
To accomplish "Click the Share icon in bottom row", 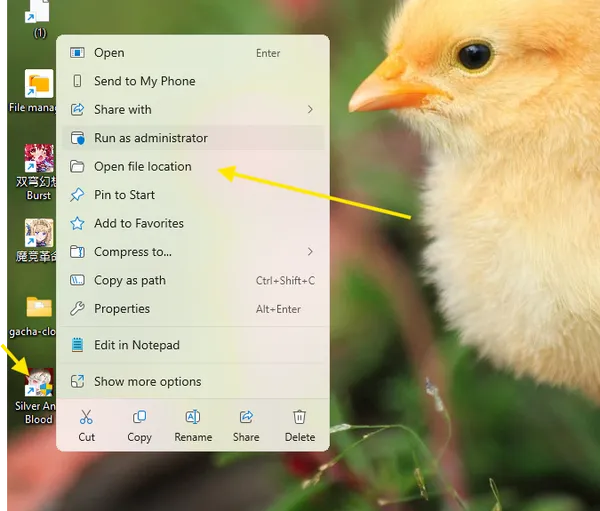I will point(246,417).
